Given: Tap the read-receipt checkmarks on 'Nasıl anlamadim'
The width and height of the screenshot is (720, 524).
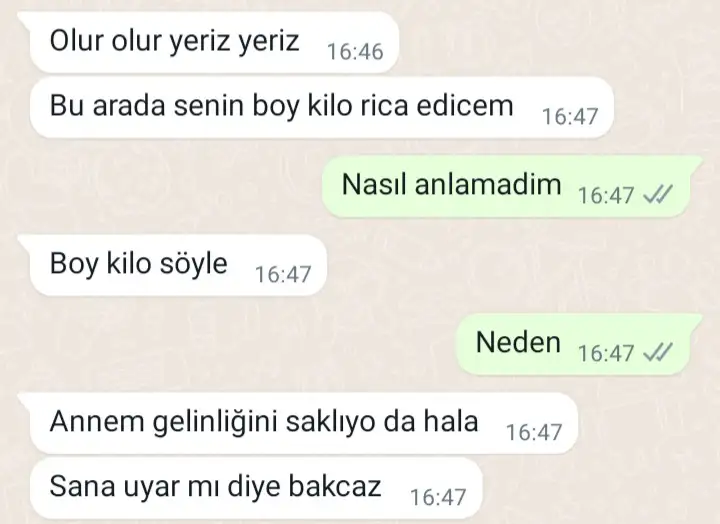Looking at the screenshot, I should point(658,194).
